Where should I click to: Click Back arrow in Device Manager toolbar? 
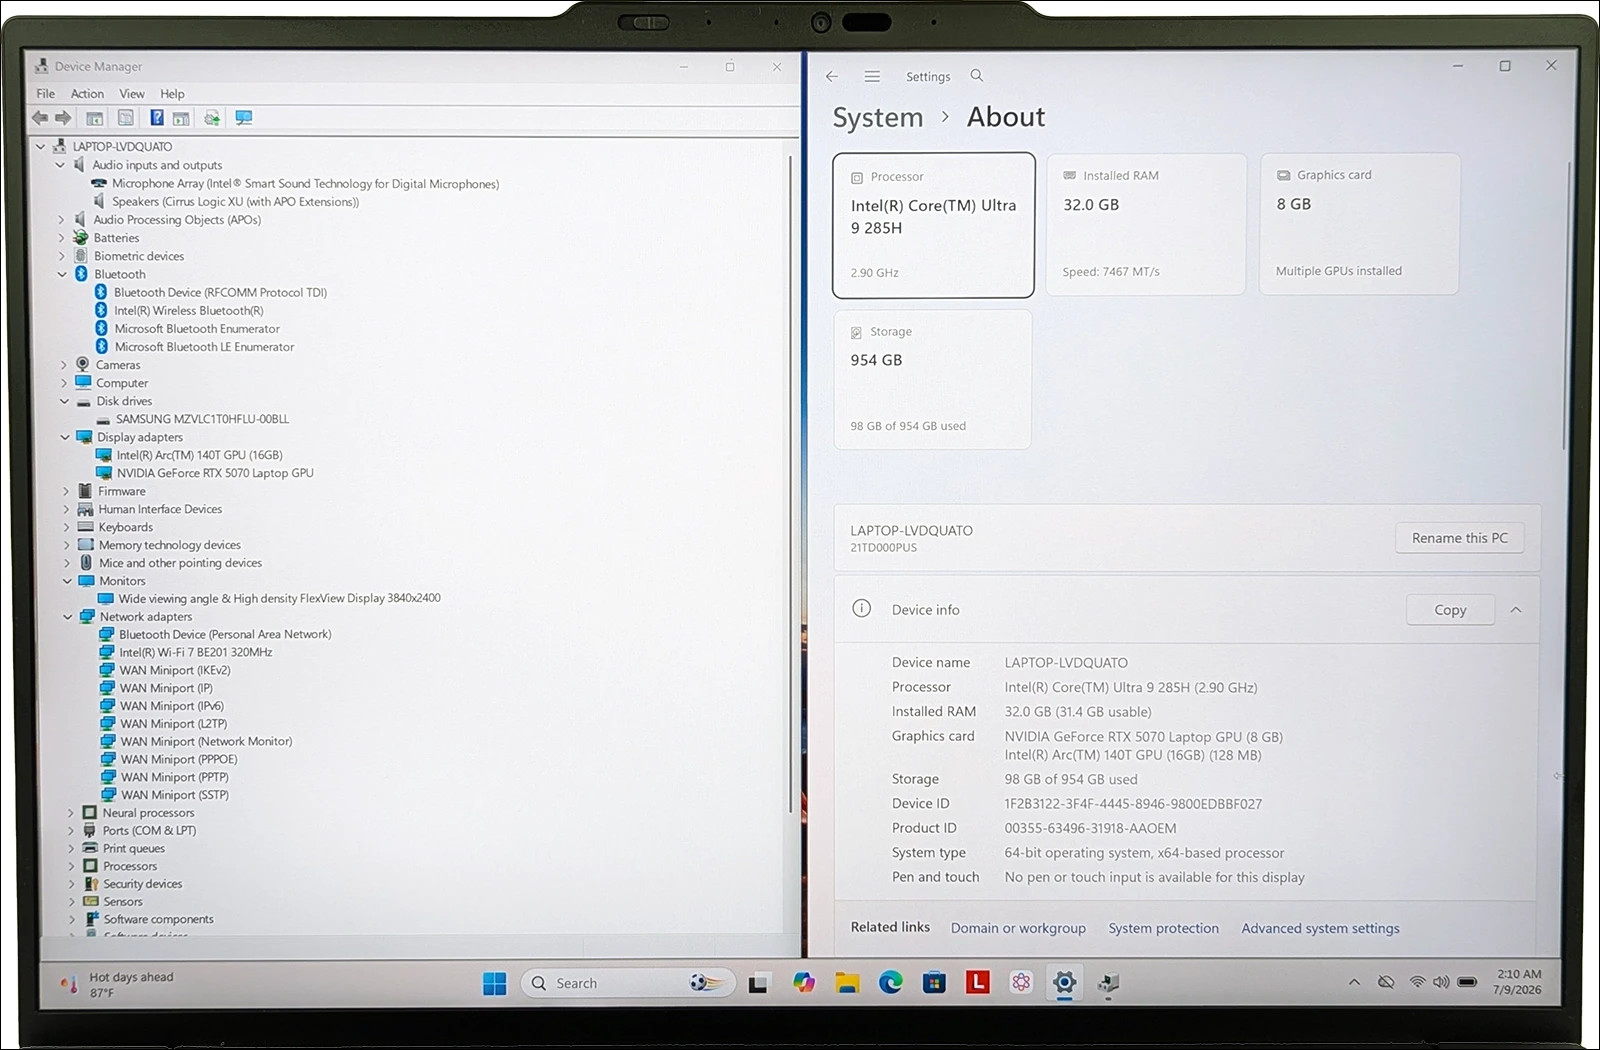(40, 118)
